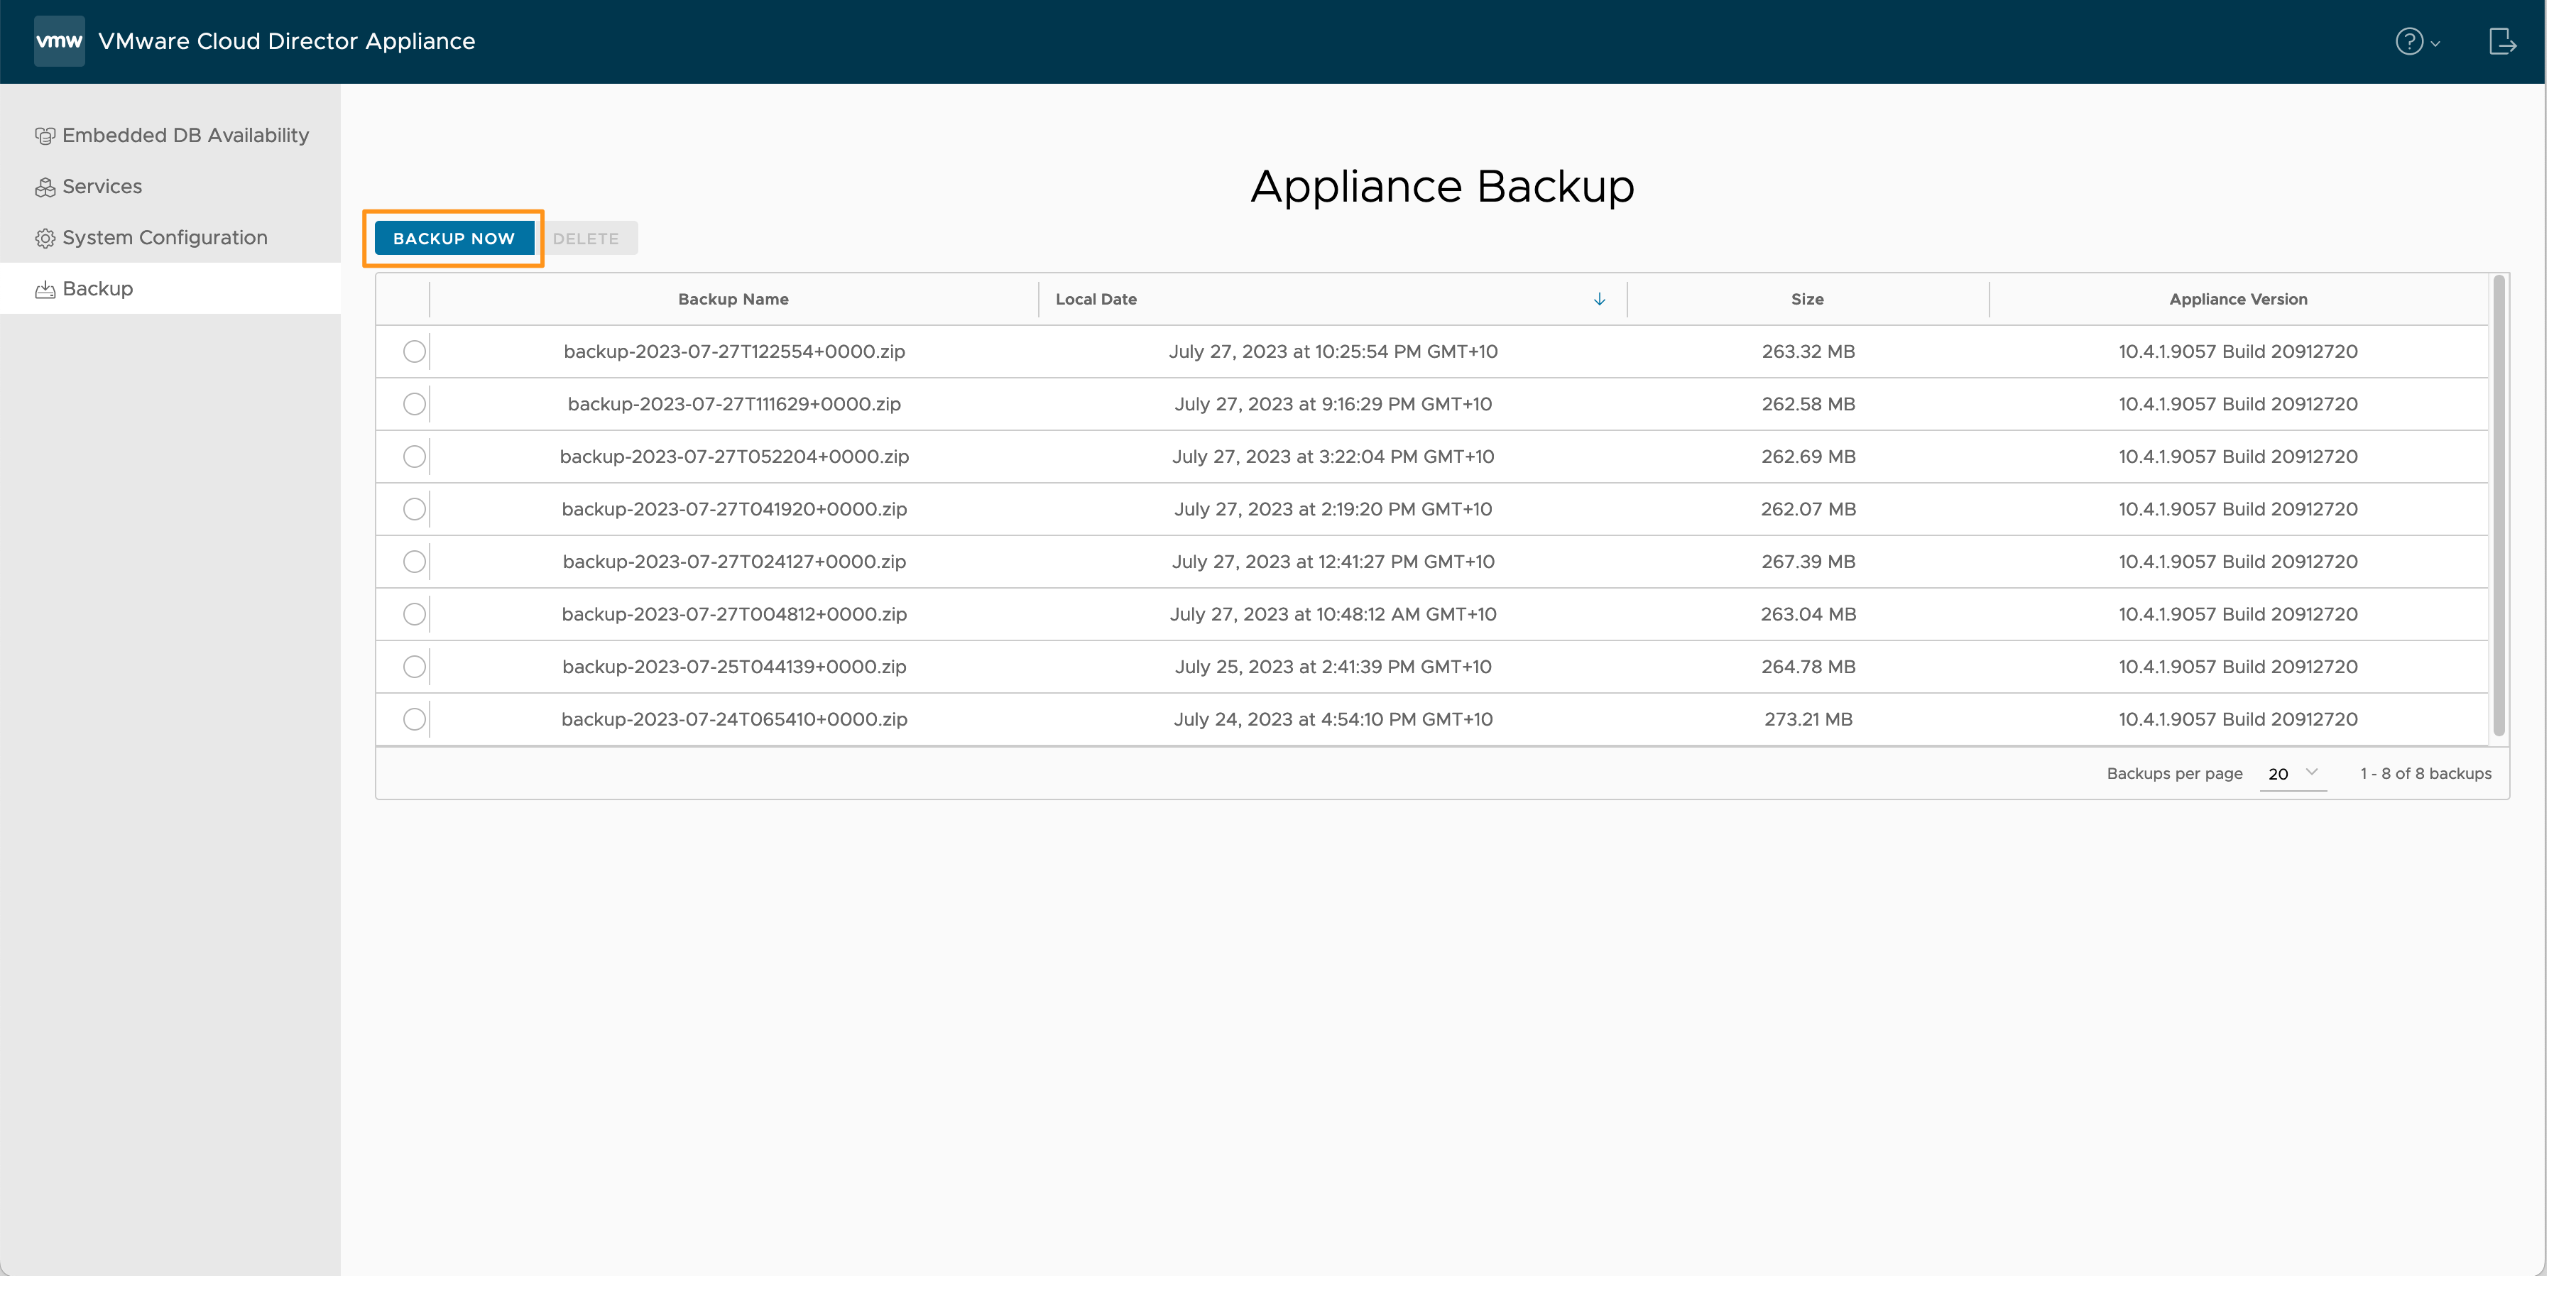Click the backup table vertical scrollbar
This screenshot has width=2576, height=1305.
tap(2499, 506)
